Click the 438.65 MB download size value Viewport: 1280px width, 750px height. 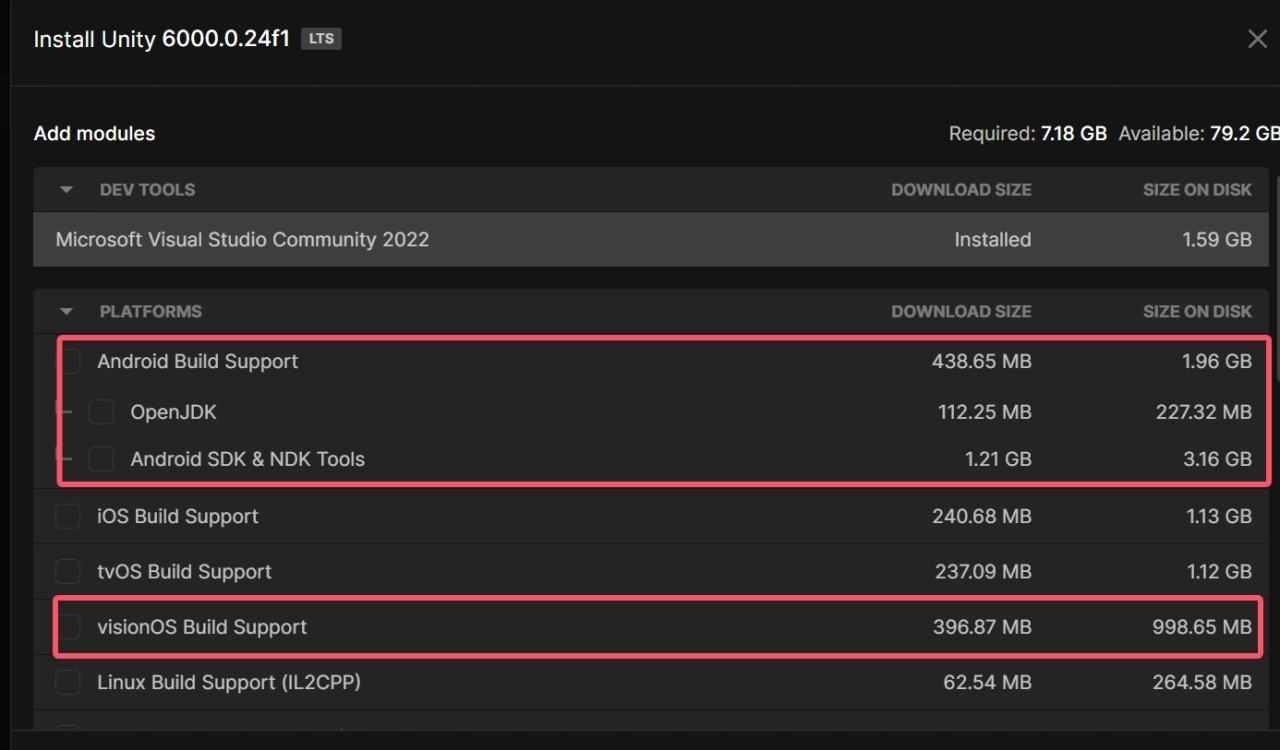981,362
